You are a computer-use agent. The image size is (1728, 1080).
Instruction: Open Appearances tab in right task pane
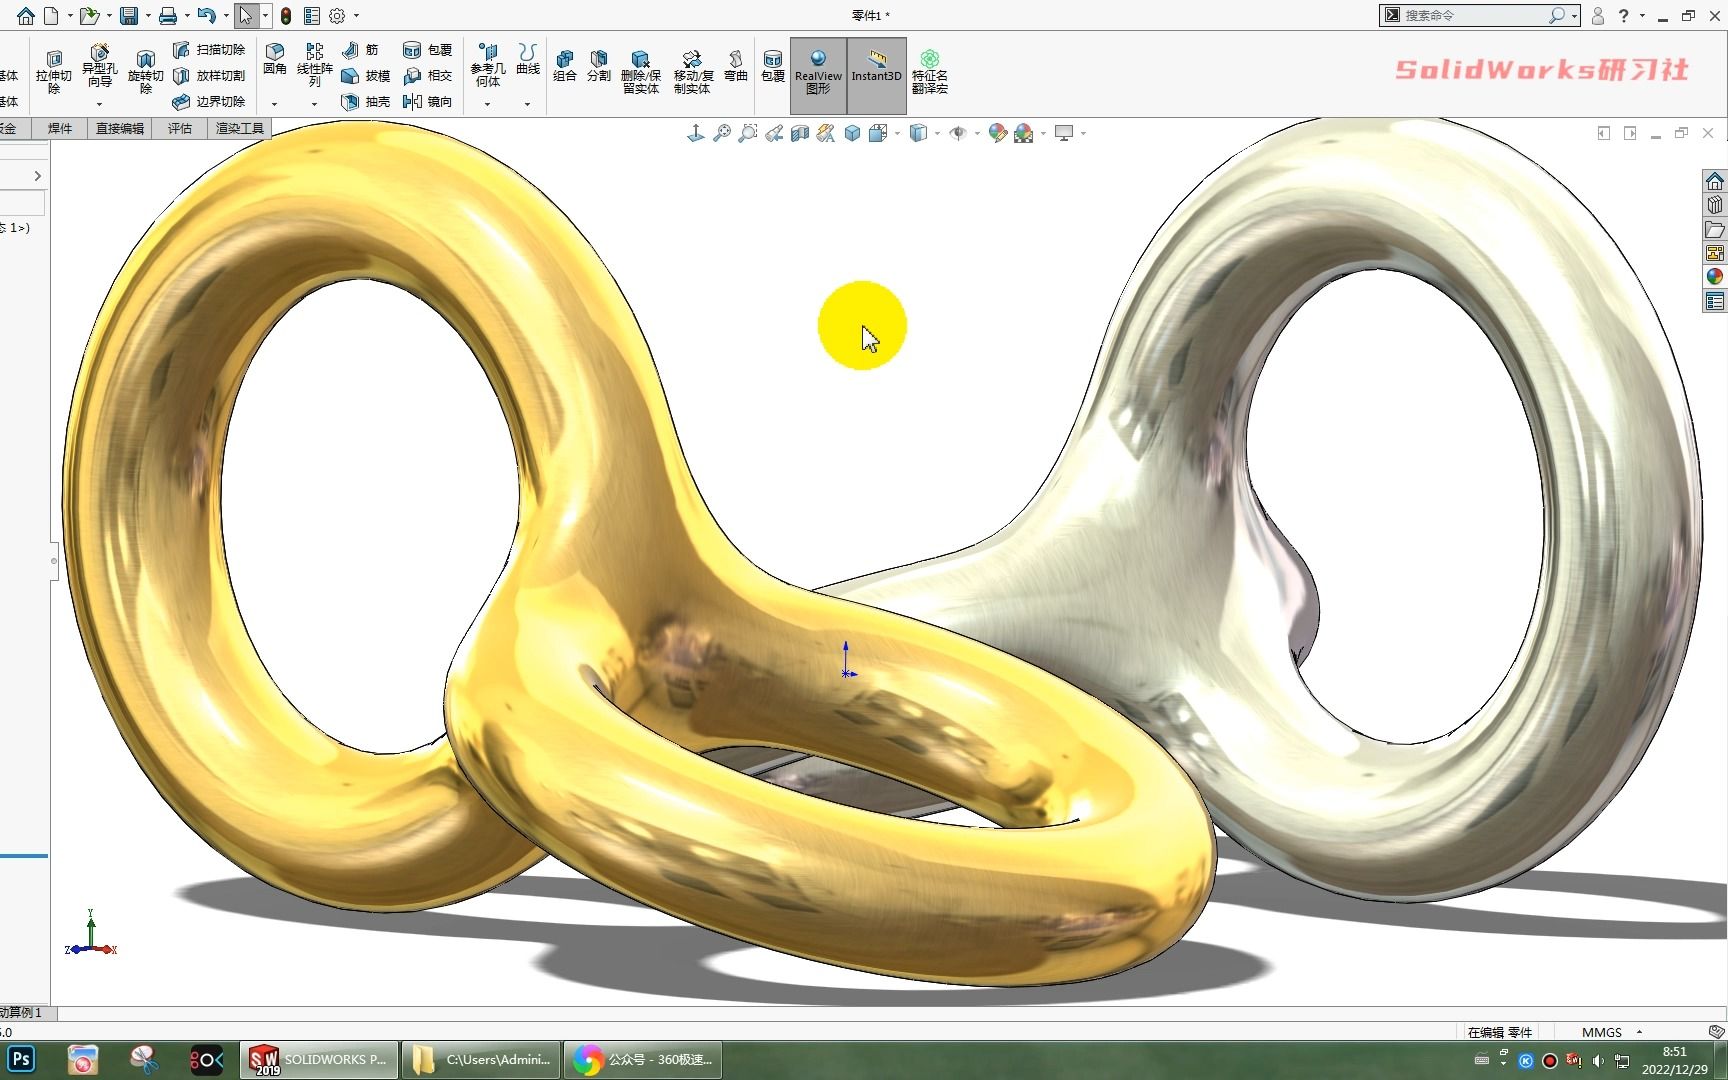tap(1715, 277)
